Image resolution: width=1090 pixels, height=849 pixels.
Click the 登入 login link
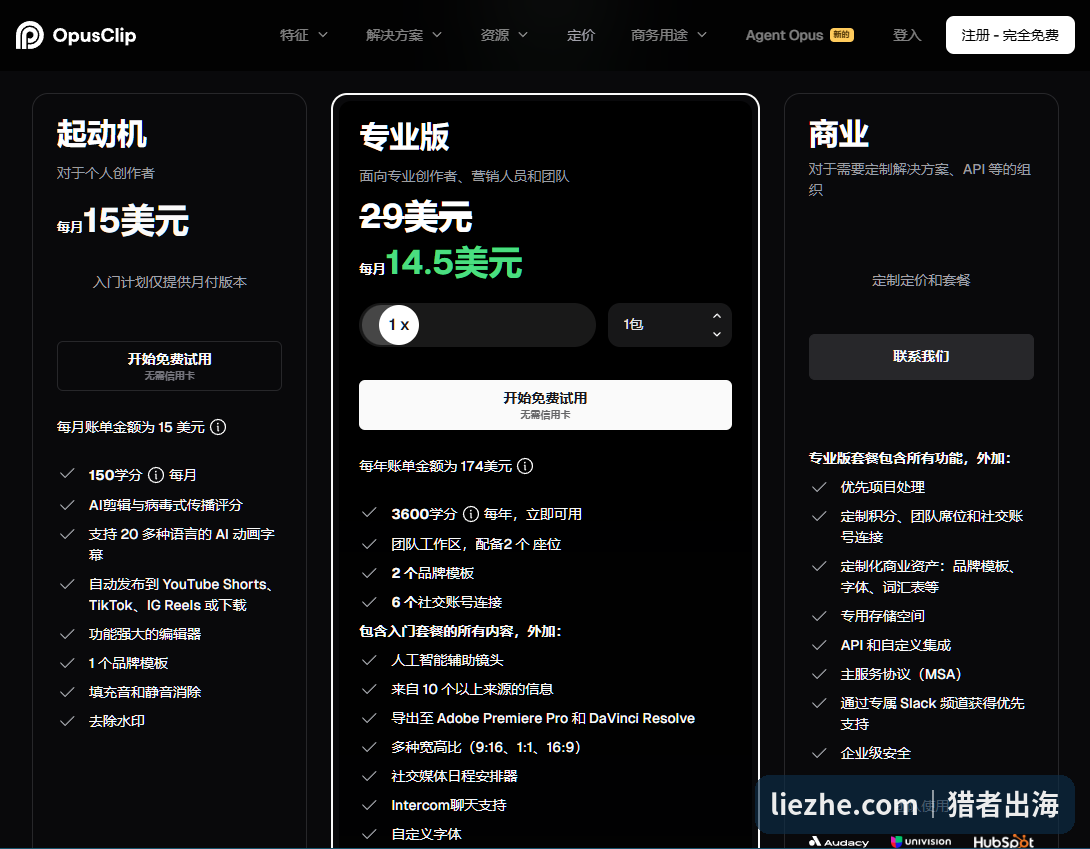pyautogui.click(x=906, y=35)
